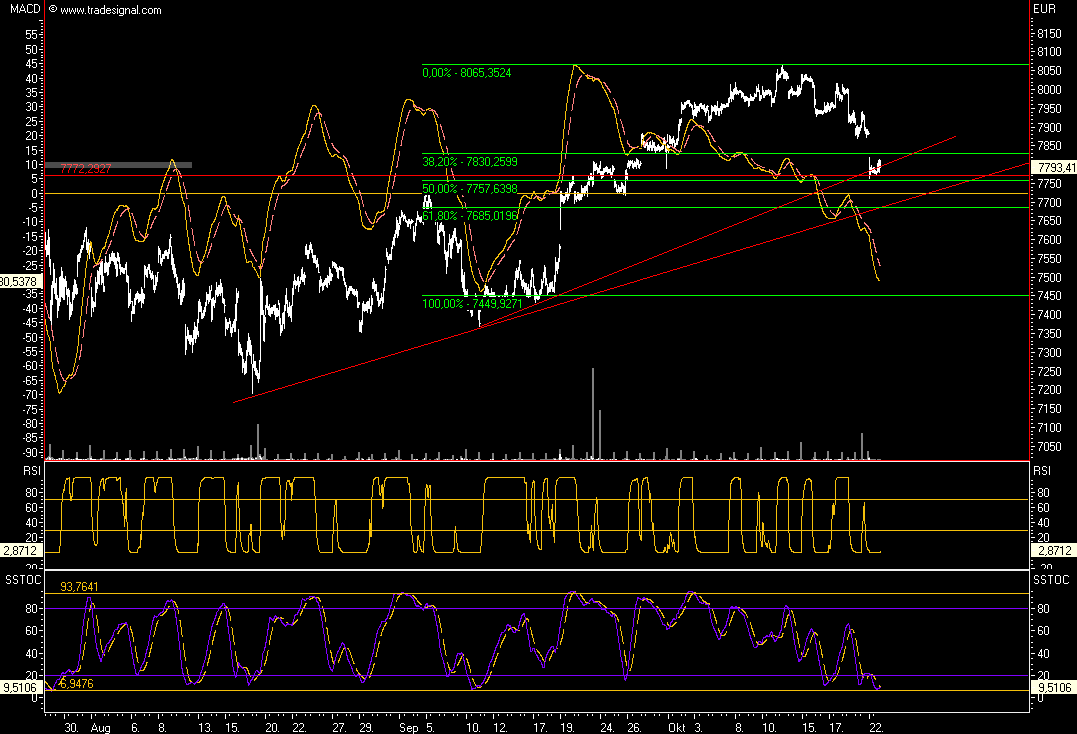Select the 0,00% - 8065,3524 Fibonacci label

(x=477, y=72)
